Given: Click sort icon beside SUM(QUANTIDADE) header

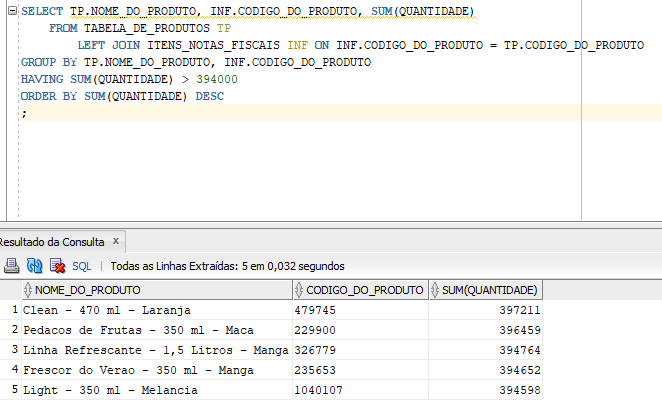Looking at the screenshot, I should click(x=435, y=290).
